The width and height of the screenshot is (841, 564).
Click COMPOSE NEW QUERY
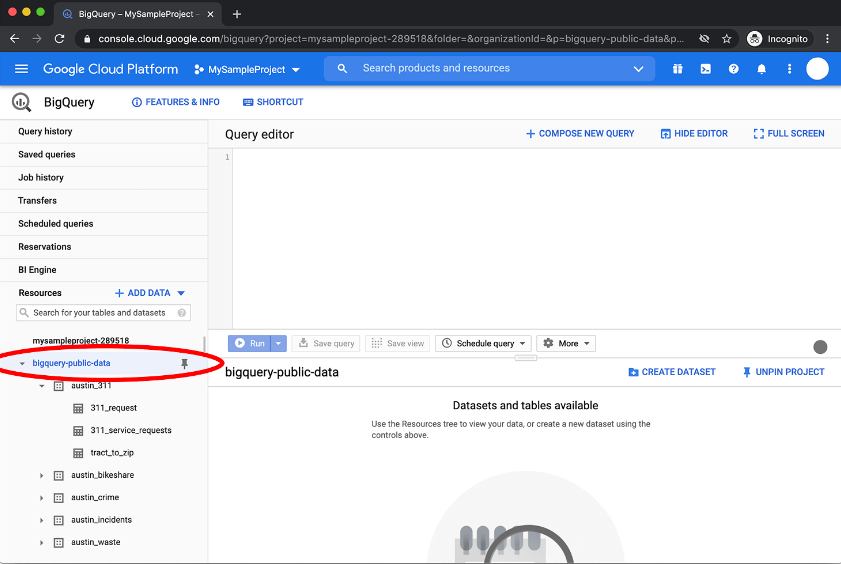[x=580, y=133]
